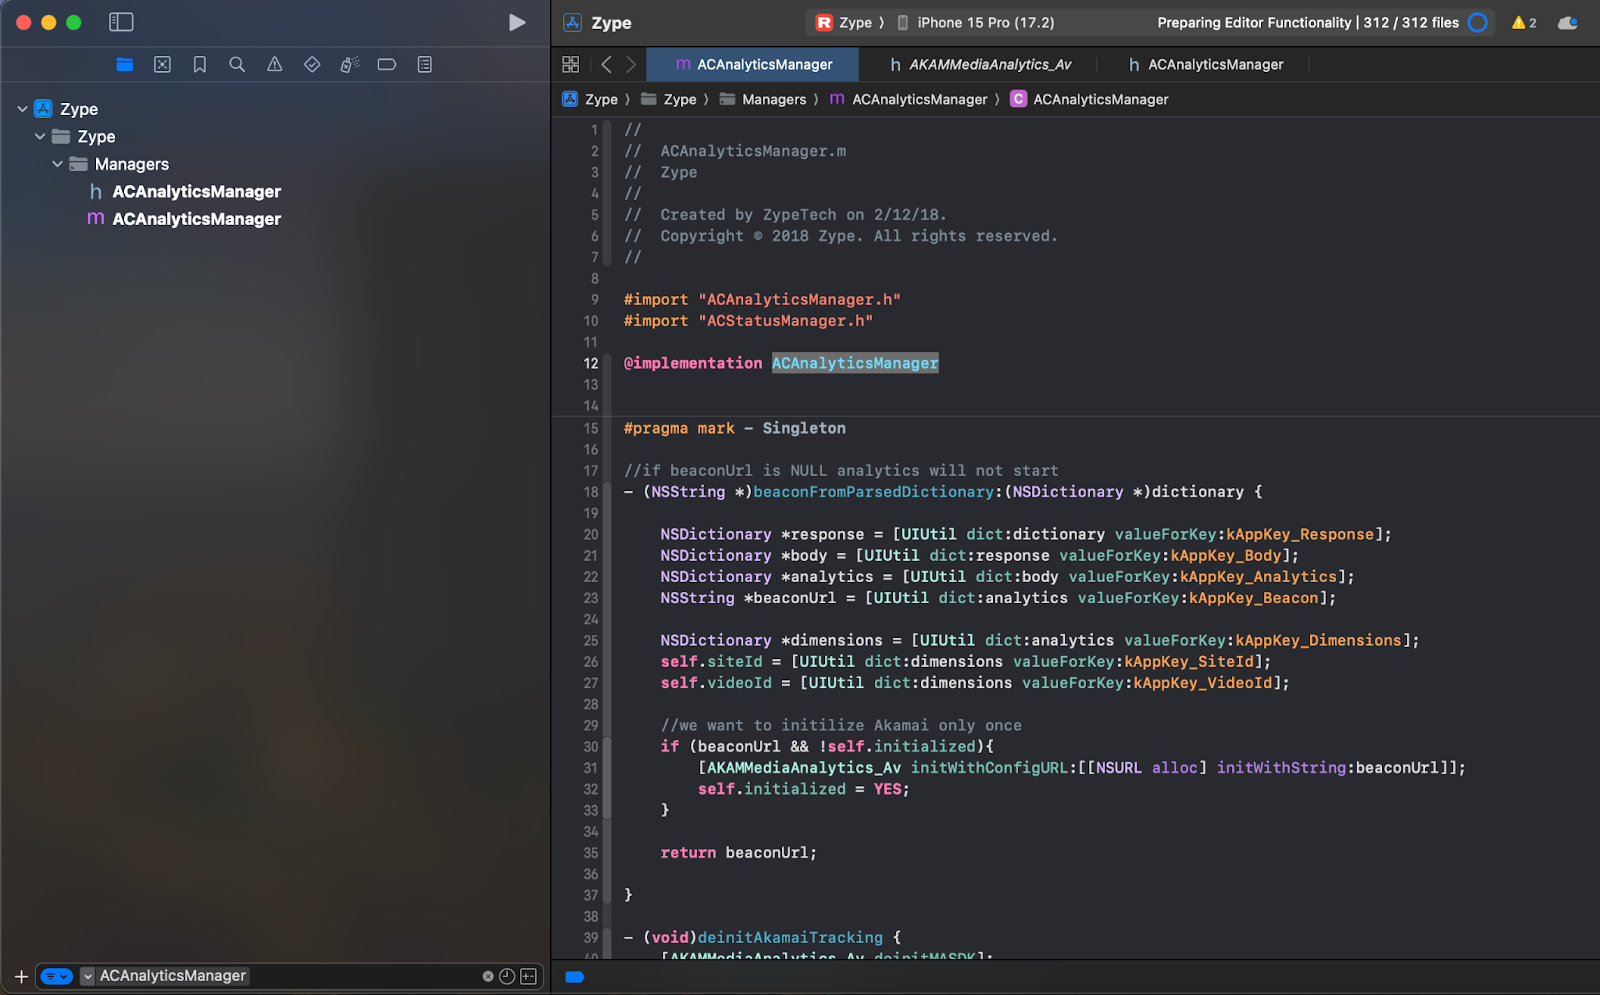Open the Find navigator magnifier icon
The image size is (1600, 995).
coord(237,64)
